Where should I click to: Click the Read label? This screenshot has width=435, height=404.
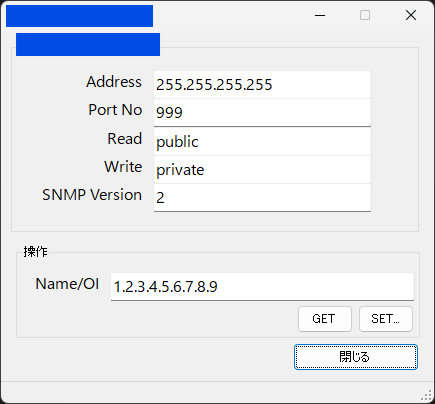click(x=125, y=139)
